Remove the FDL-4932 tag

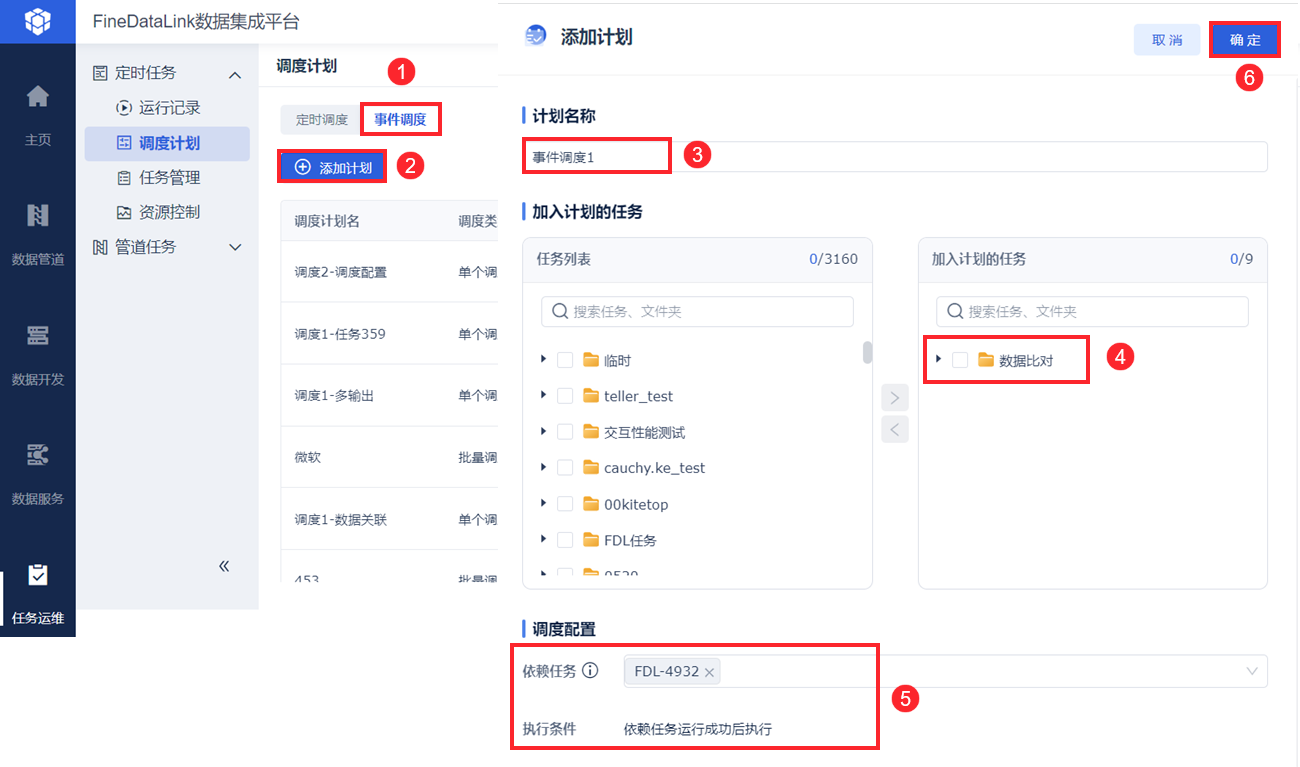coord(709,672)
